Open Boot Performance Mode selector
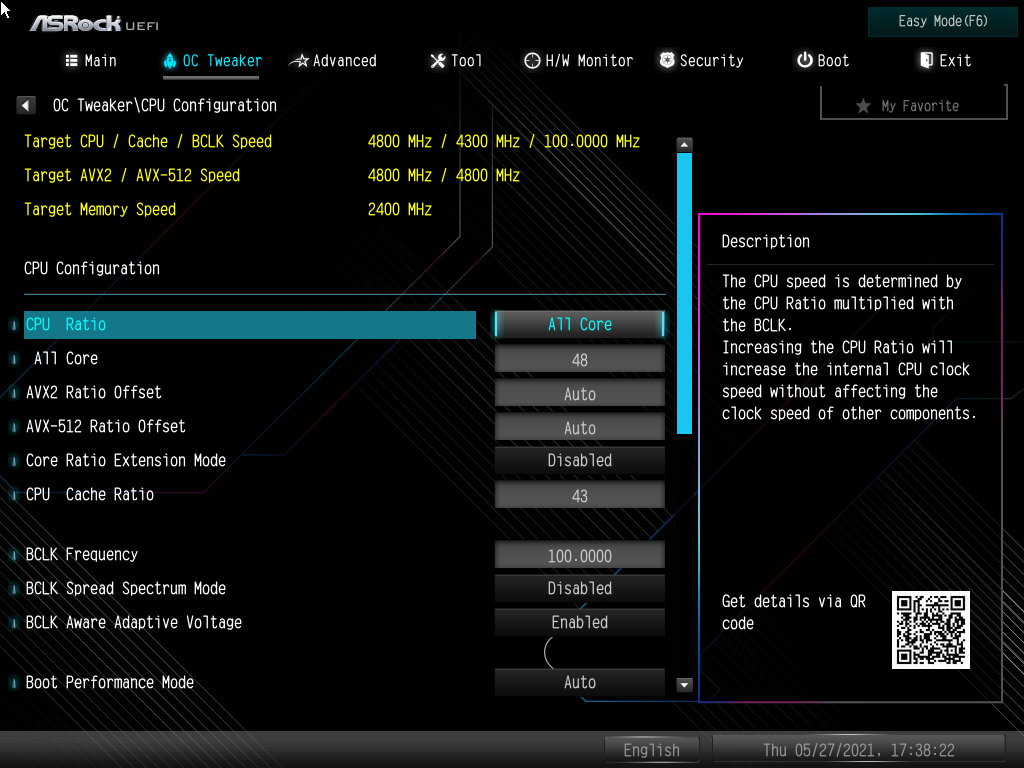The image size is (1024, 768). (x=579, y=682)
